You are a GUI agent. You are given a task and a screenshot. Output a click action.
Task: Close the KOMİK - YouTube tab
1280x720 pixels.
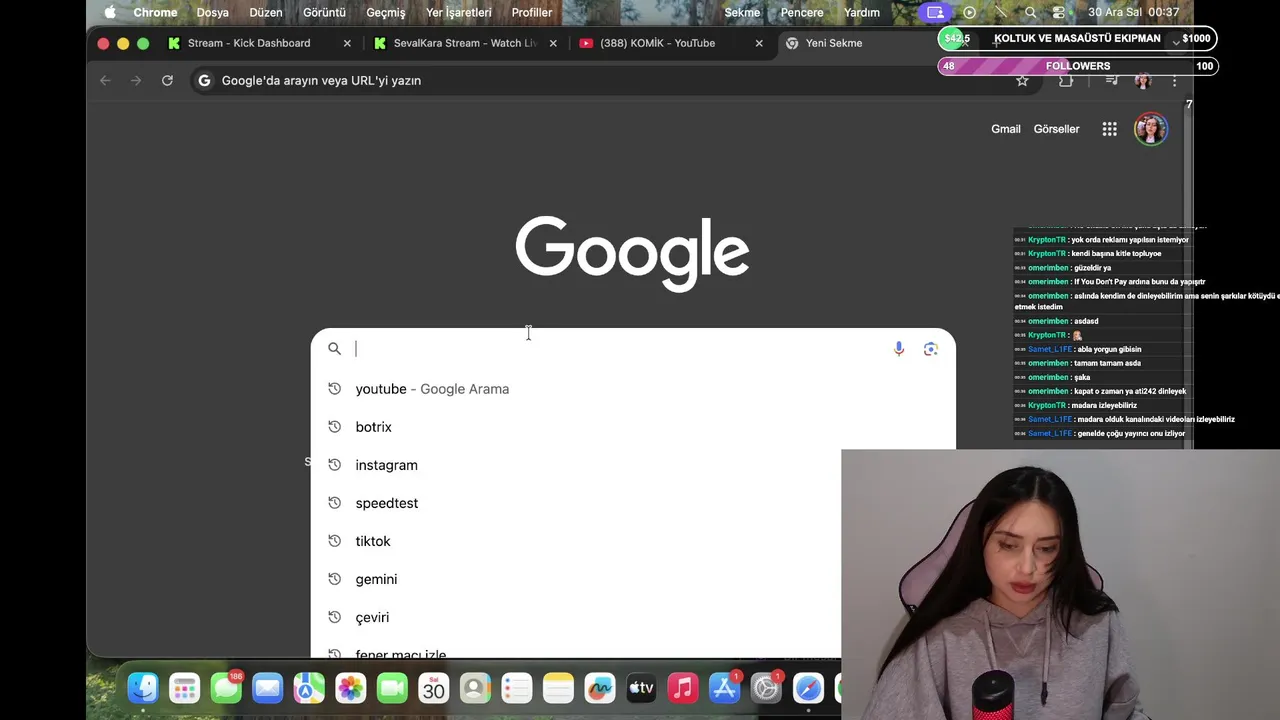click(759, 43)
